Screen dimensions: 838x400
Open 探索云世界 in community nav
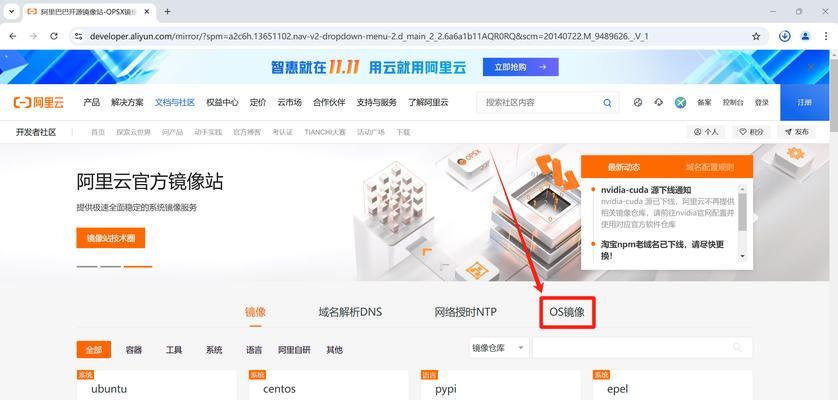134,132
